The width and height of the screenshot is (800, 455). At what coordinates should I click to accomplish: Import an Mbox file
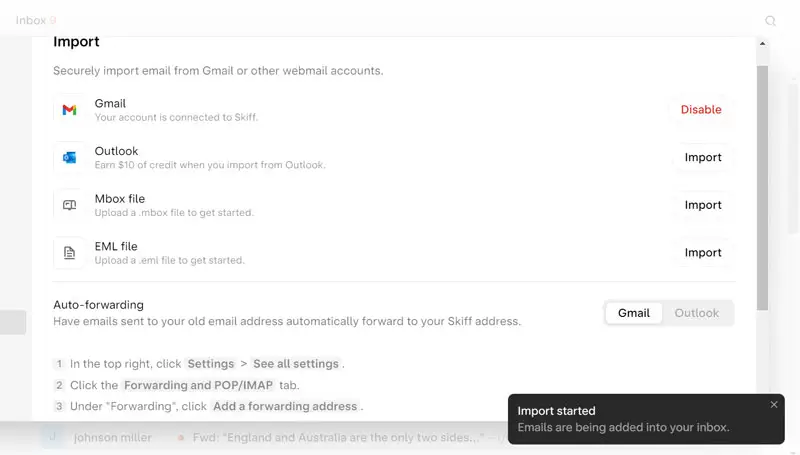tap(703, 205)
